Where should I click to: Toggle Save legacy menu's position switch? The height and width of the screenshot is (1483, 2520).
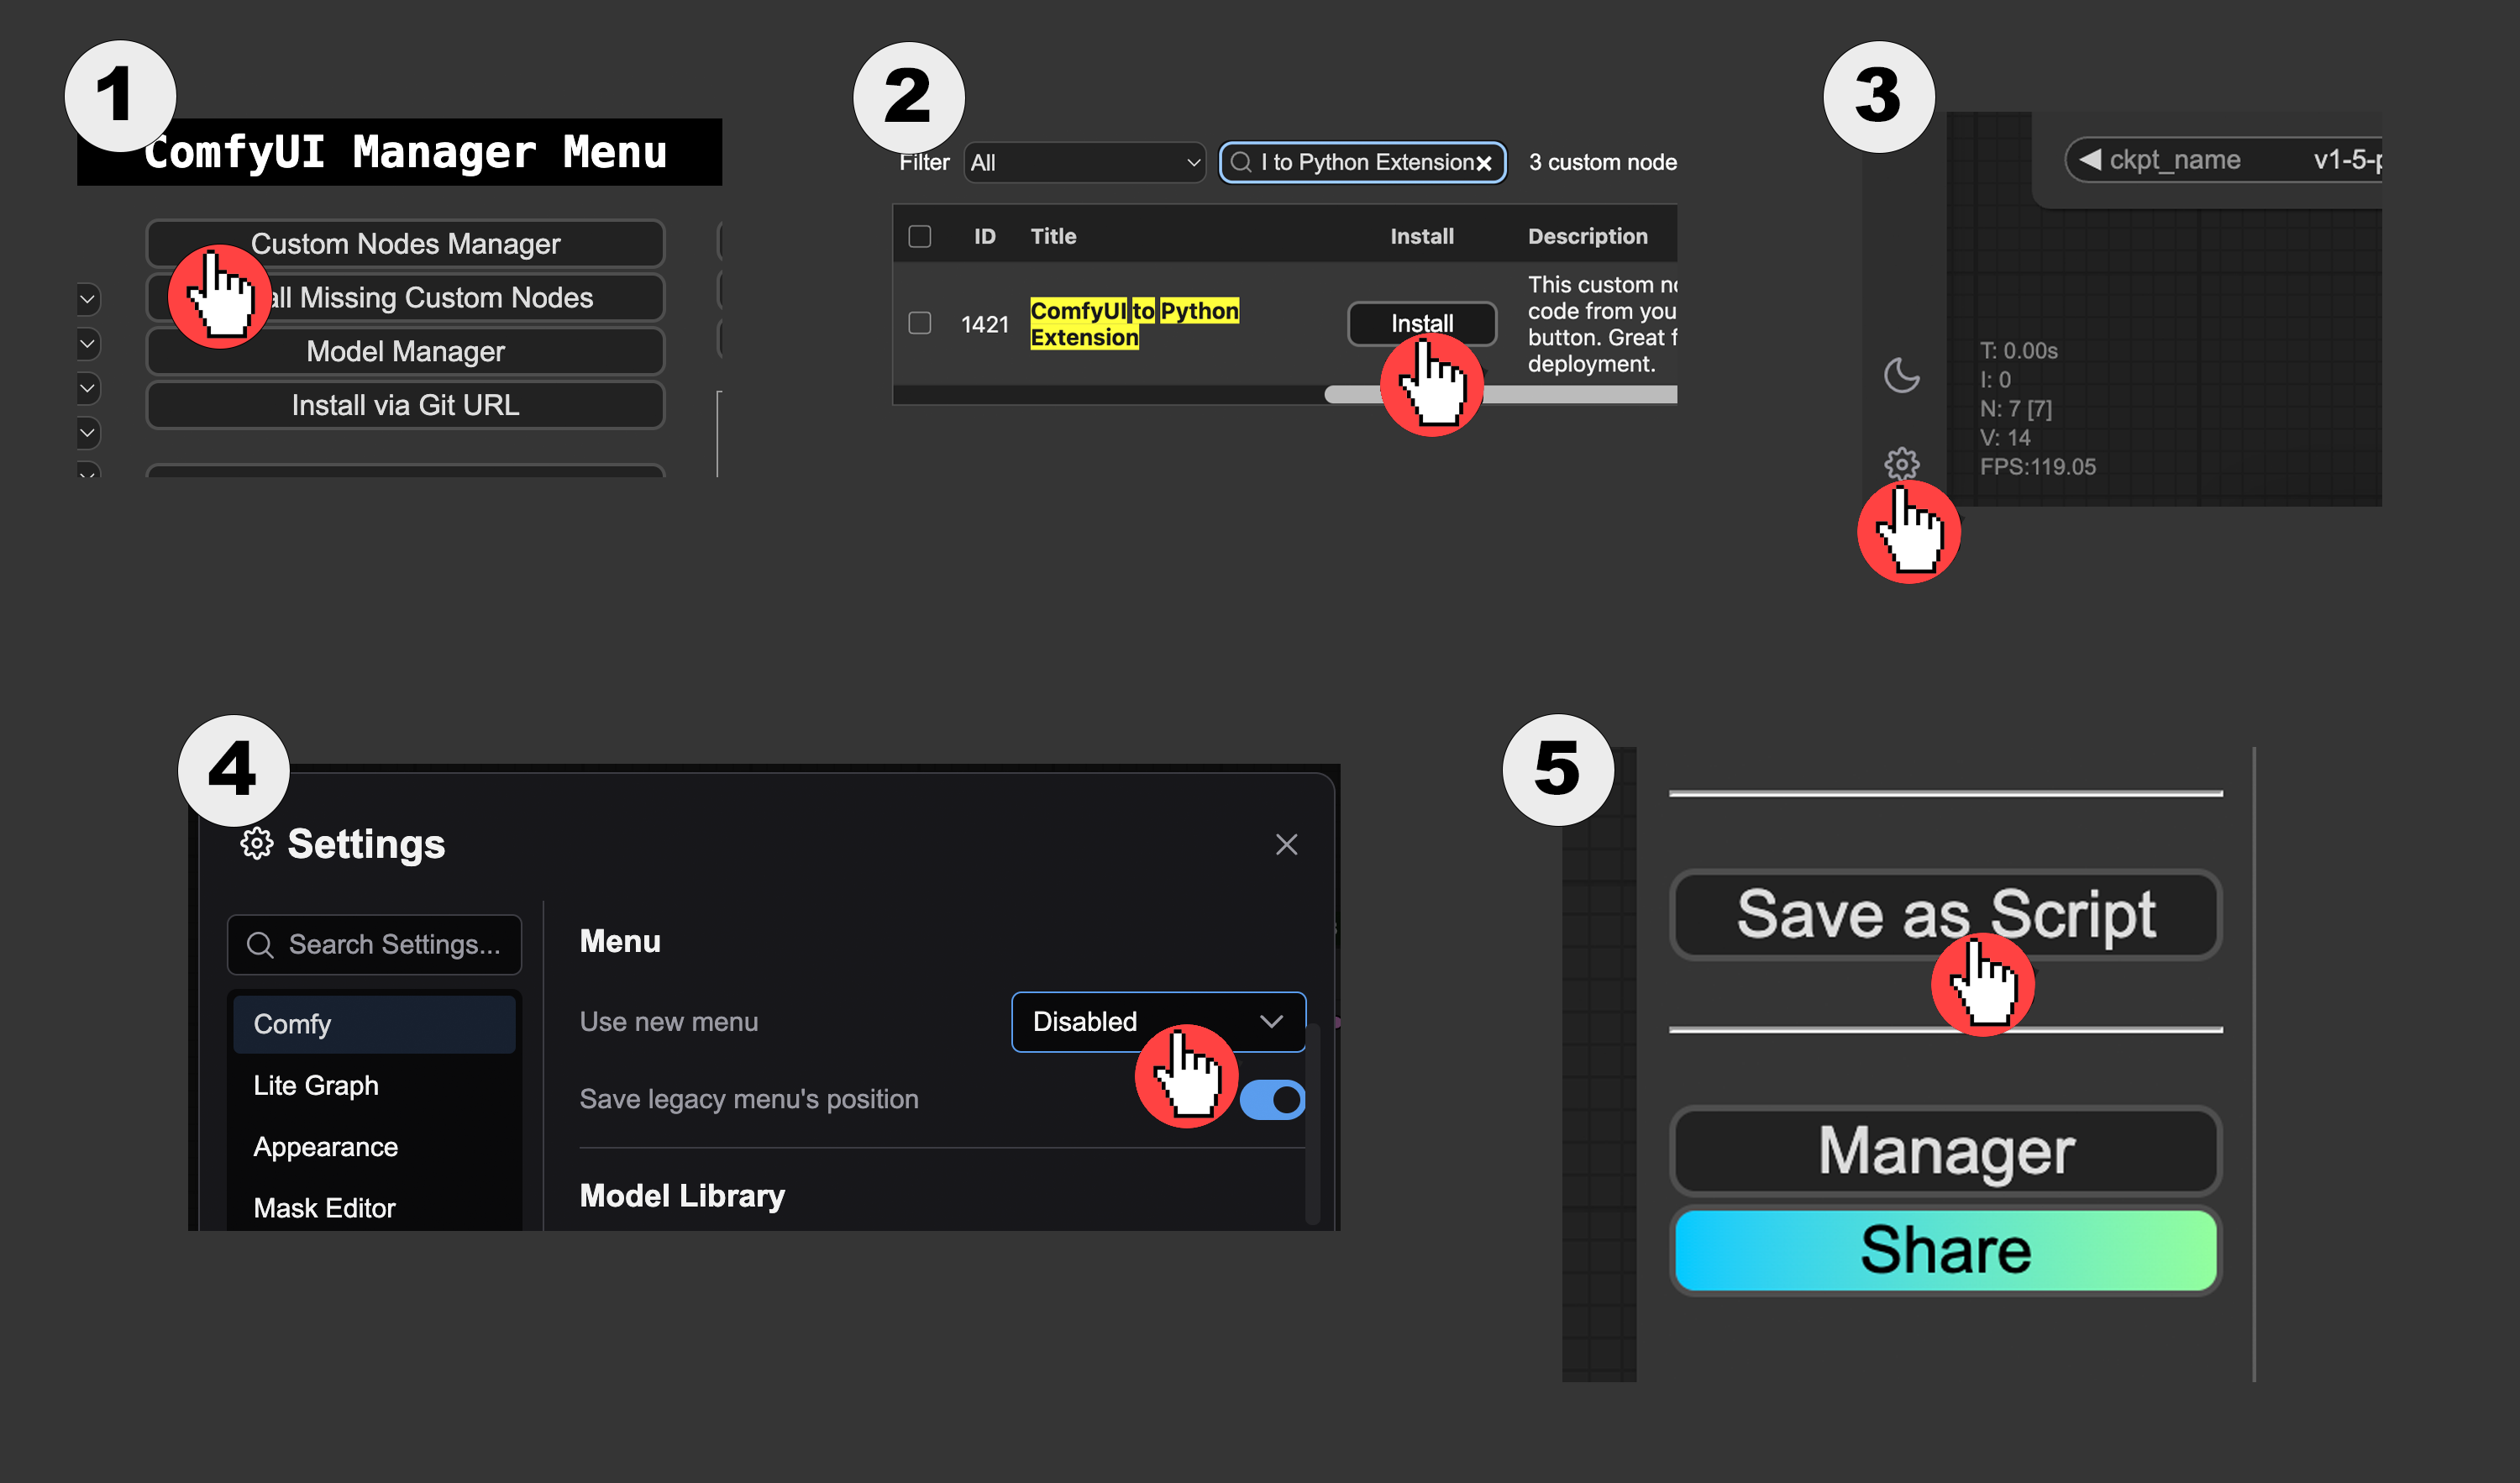[x=1272, y=1099]
